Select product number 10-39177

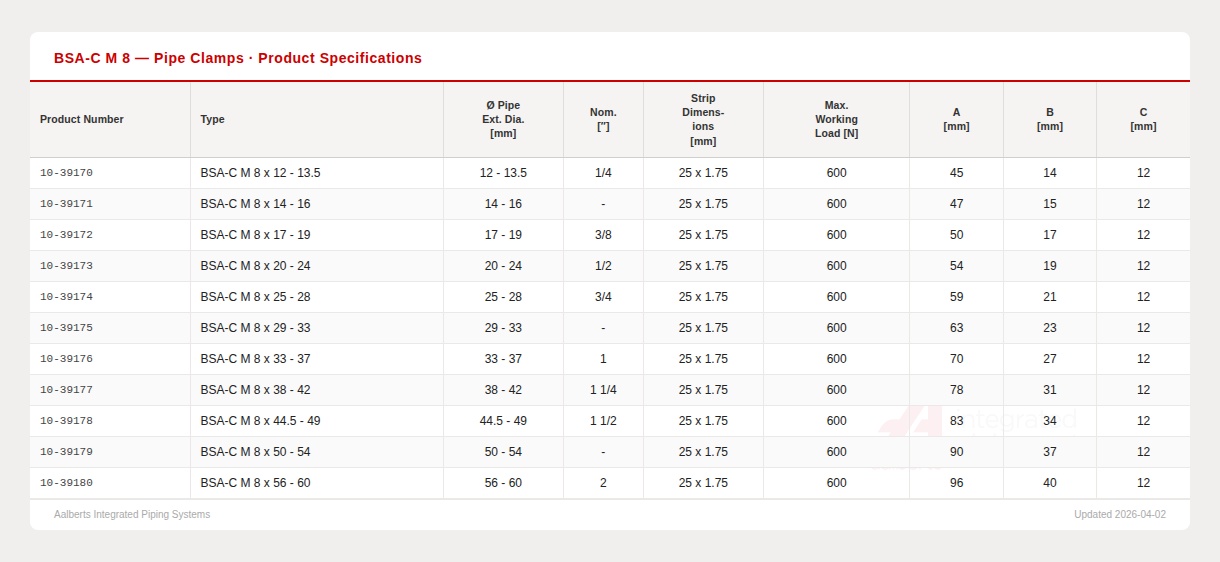66,390
